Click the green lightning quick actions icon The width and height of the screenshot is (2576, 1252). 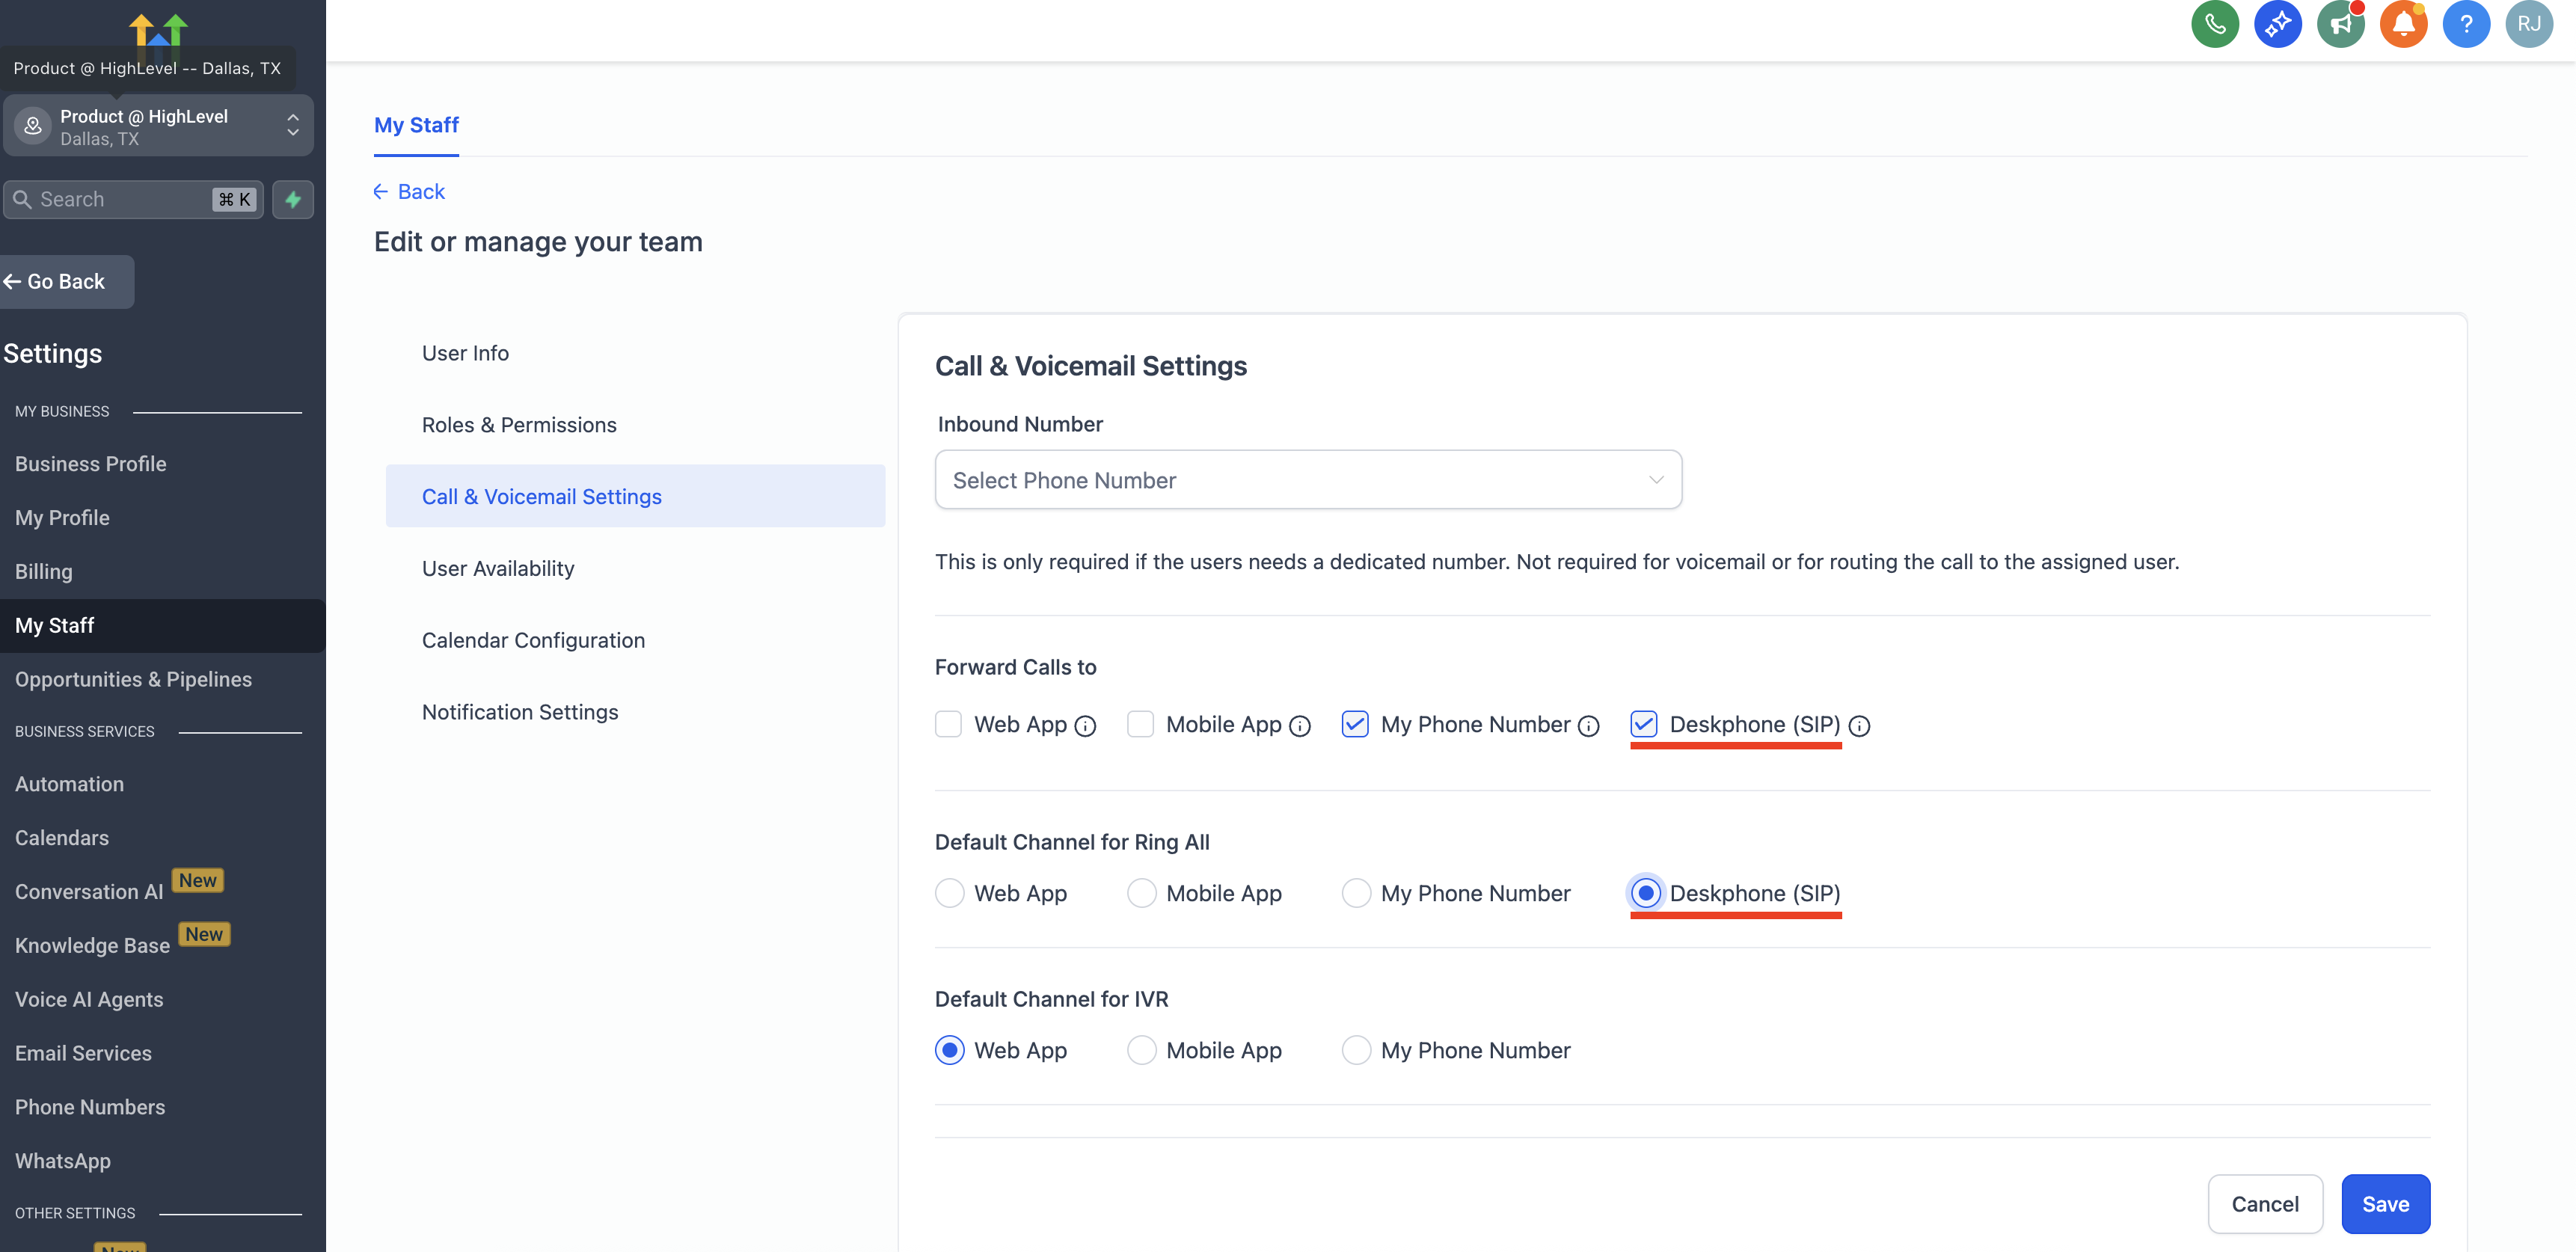(x=293, y=199)
